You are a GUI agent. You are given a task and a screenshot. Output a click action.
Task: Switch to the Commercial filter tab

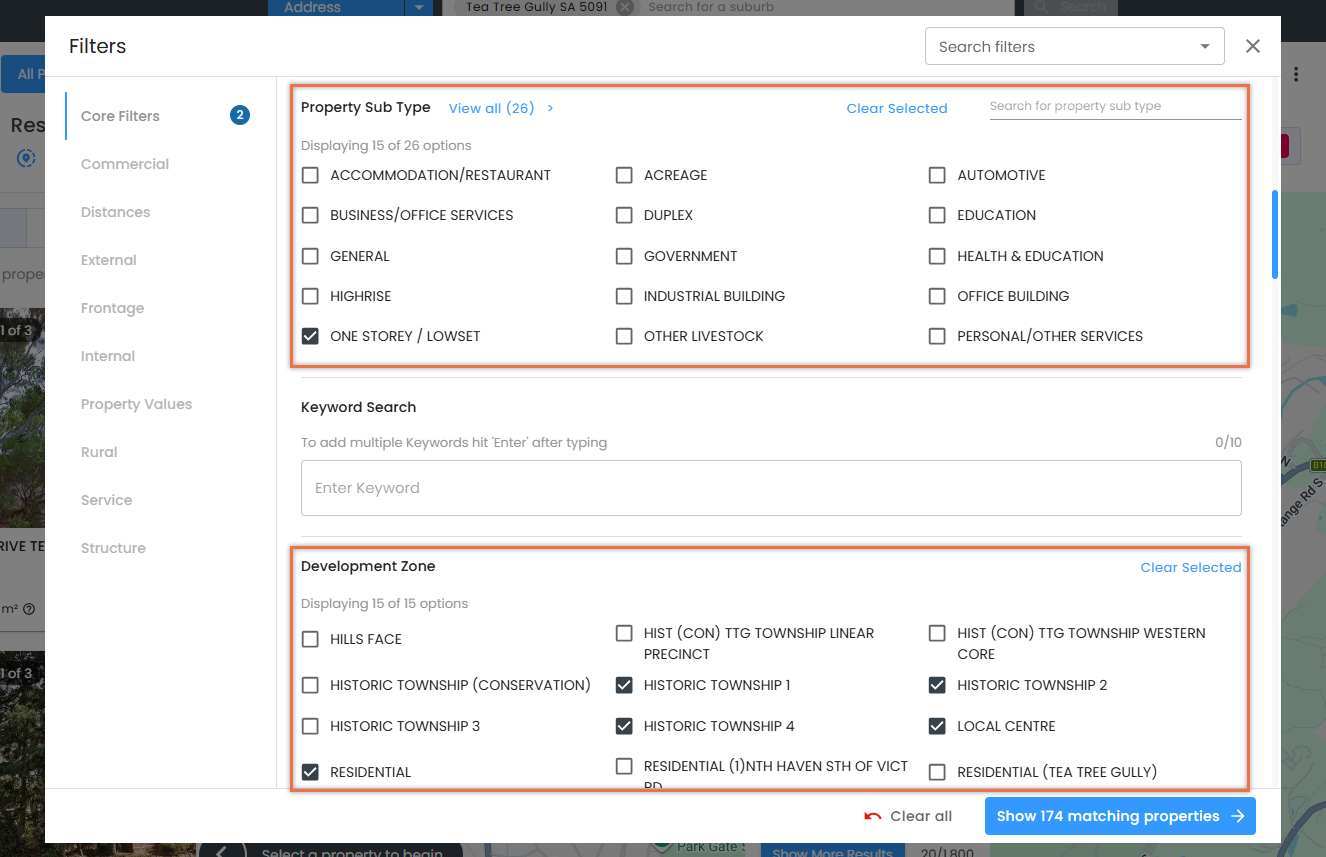[x=125, y=164]
